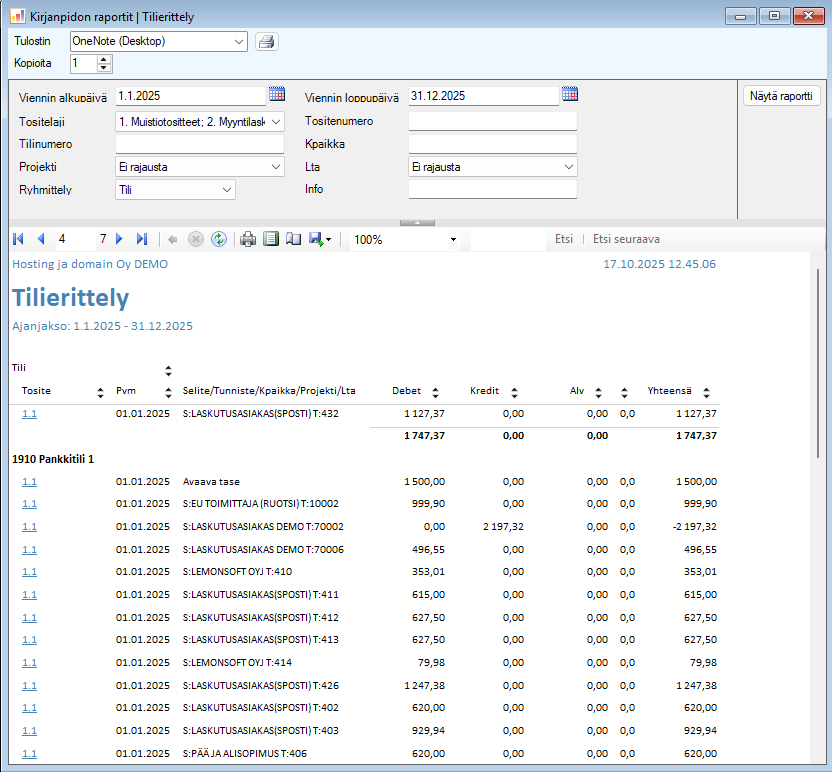The height and width of the screenshot is (772, 832).
Task: Toggle the print layout view icon
Action: 270,240
